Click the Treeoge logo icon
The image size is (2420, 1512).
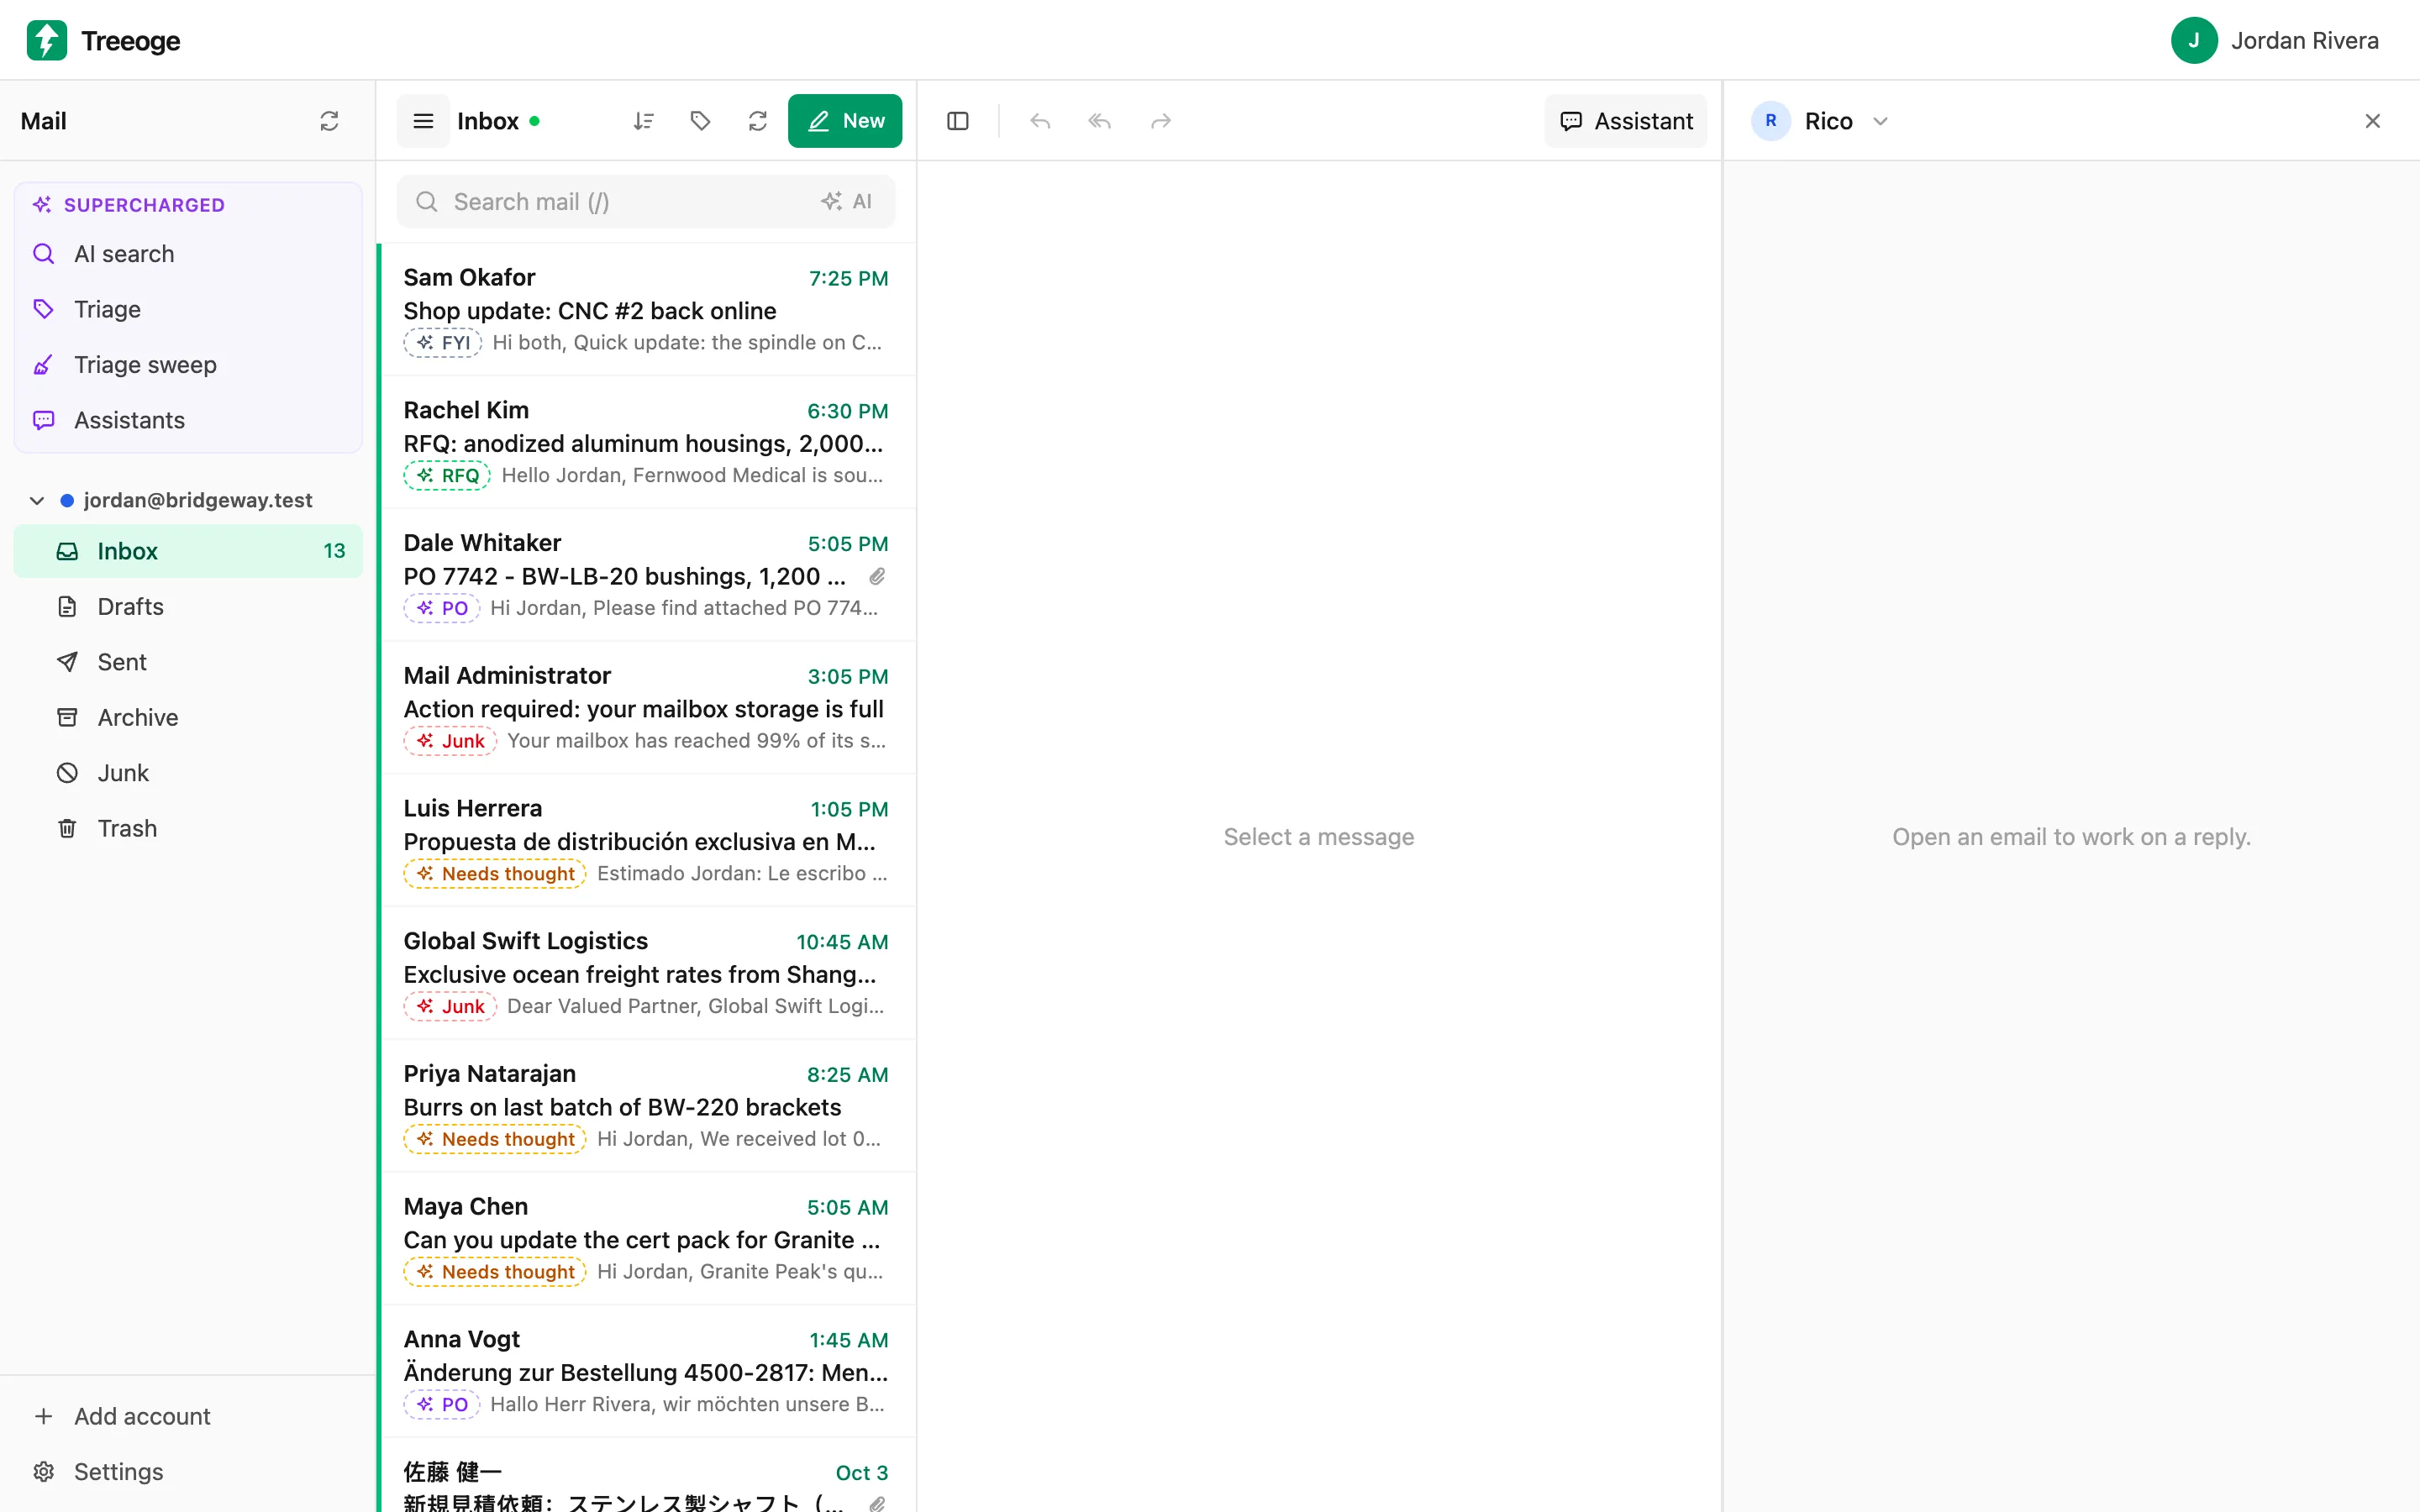tap(46, 40)
